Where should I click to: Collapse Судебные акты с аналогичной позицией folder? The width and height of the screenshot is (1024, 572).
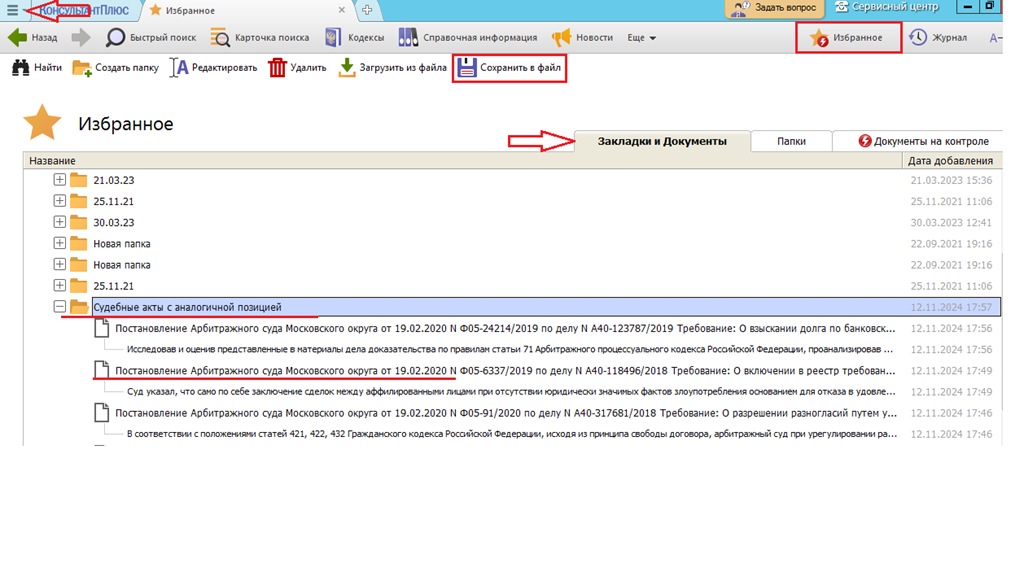click(x=60, y=307)
